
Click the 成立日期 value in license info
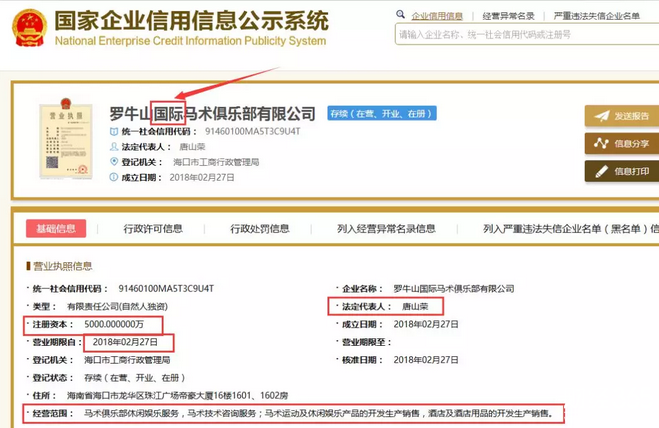coord(426,324)
